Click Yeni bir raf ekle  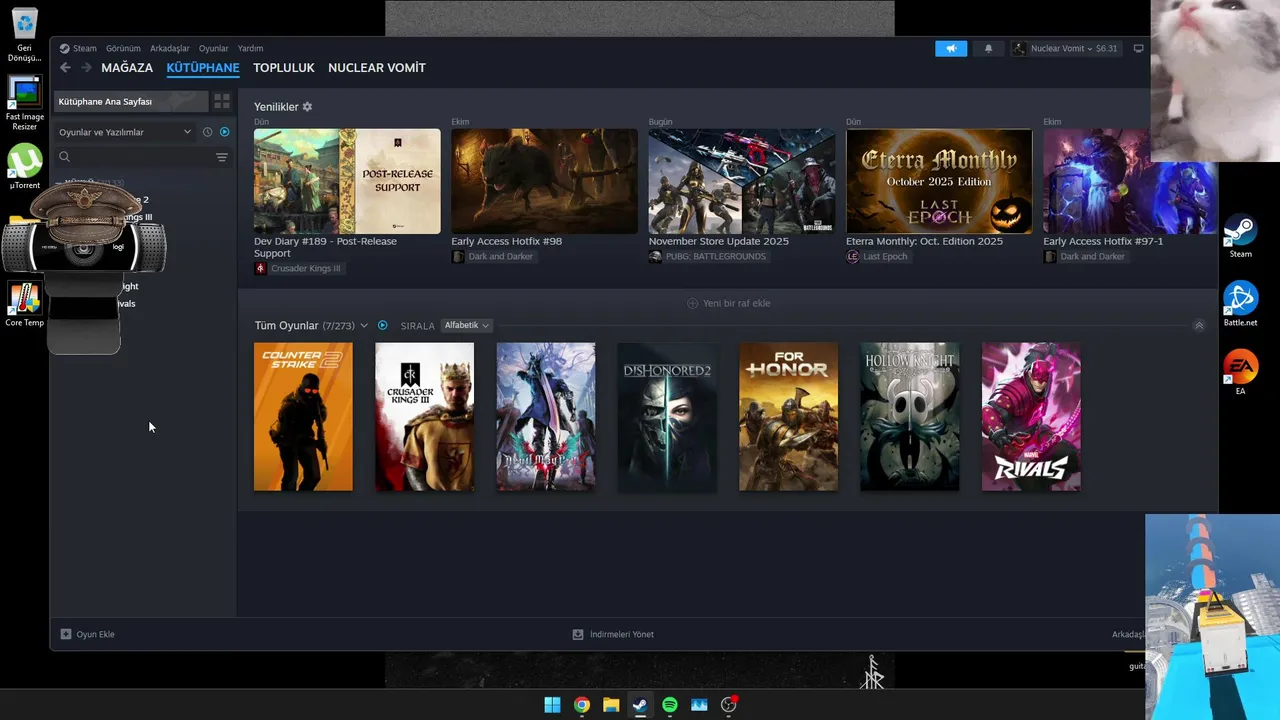pyautogui.click(x=728, y=303)
